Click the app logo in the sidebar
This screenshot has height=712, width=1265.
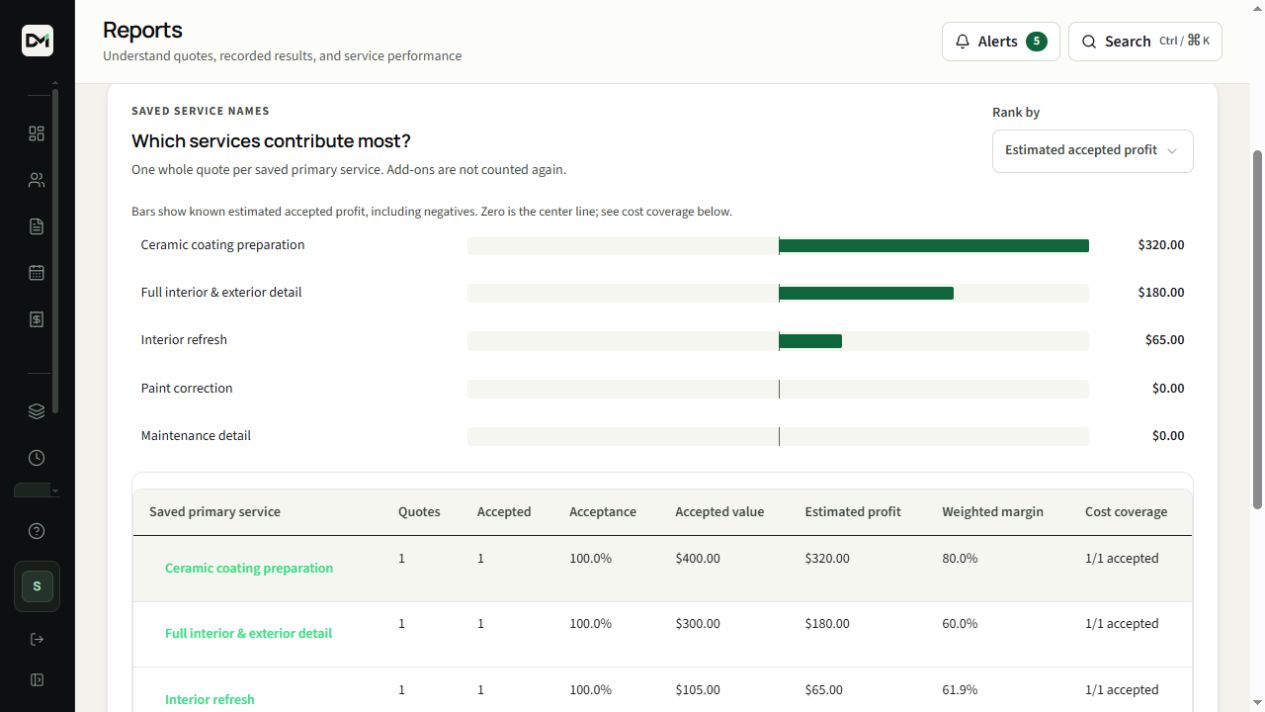(x=37, y=40)
